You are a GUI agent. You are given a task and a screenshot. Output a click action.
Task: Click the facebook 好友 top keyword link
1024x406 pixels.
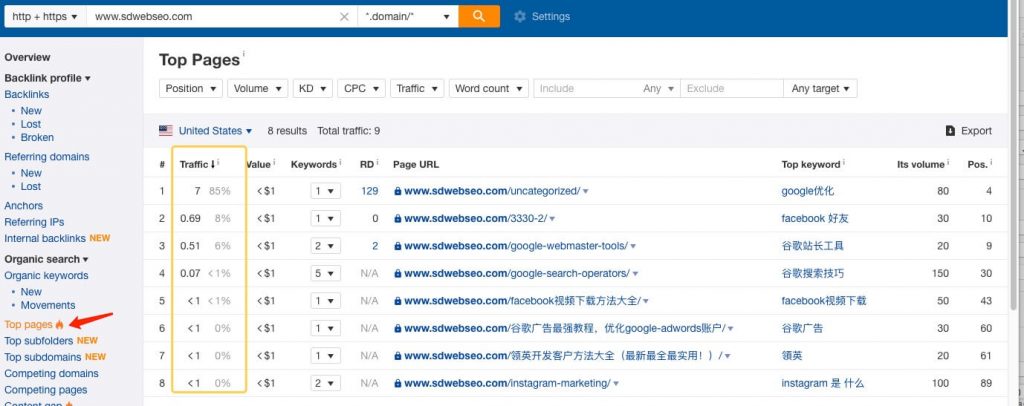pos(815,219)
